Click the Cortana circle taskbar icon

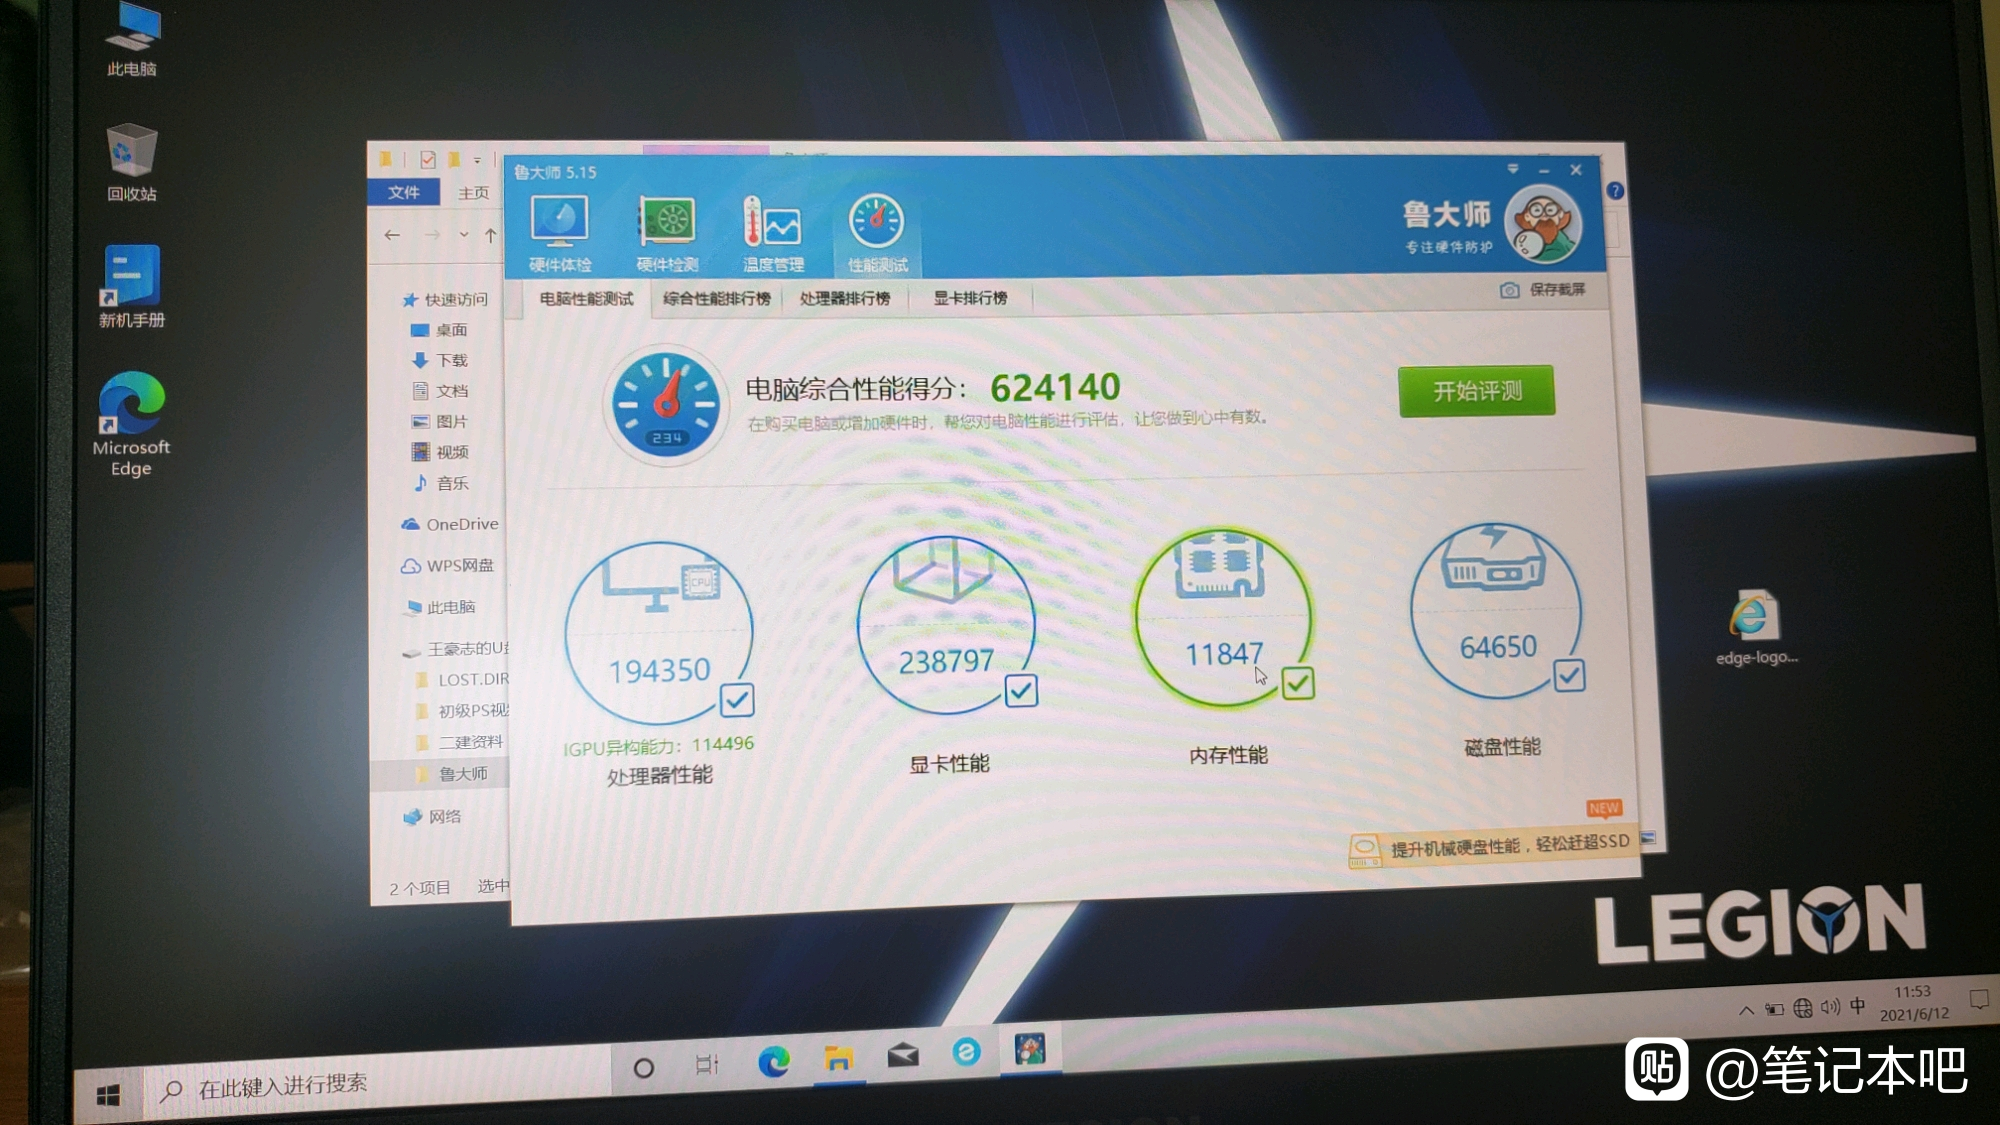coord(644,1068)
